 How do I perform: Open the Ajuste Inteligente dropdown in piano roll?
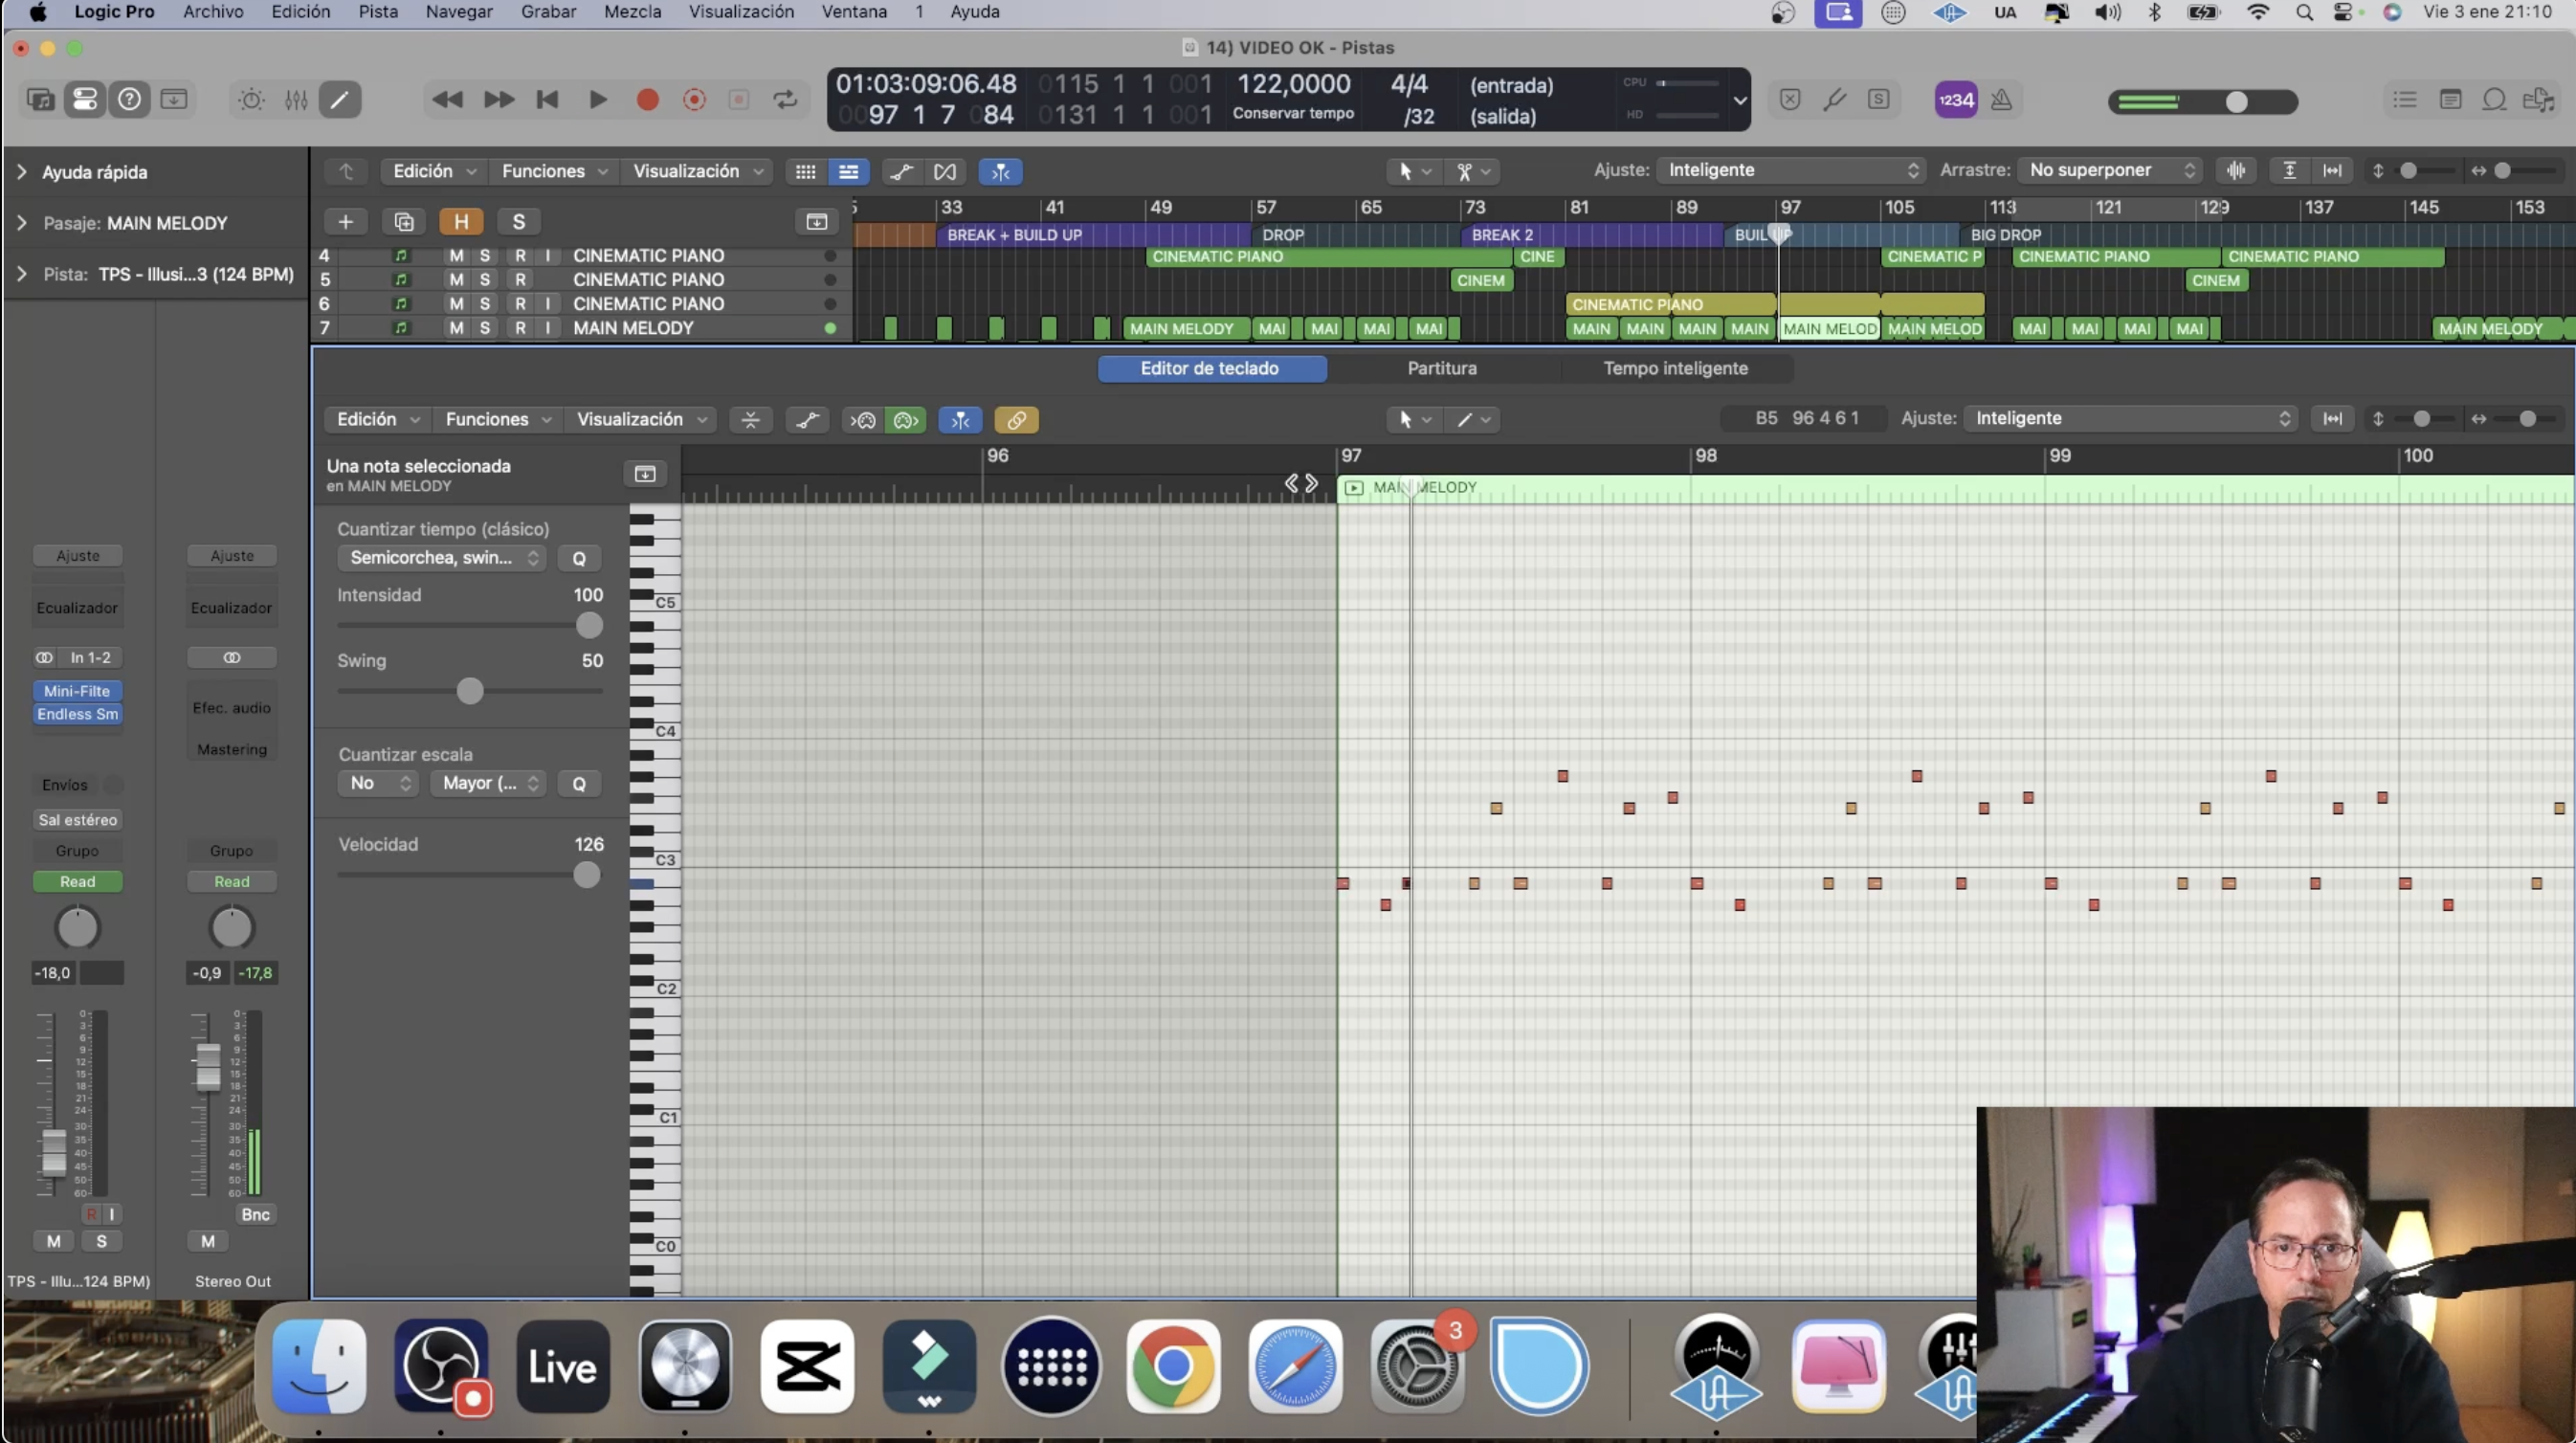(x=2131, y=419)
